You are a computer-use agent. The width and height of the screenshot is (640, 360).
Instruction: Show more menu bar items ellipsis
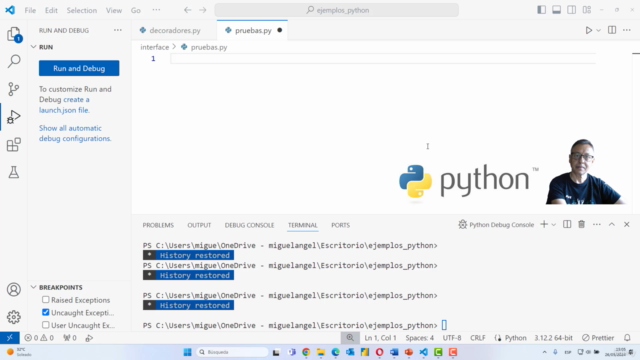pos(156,10)
